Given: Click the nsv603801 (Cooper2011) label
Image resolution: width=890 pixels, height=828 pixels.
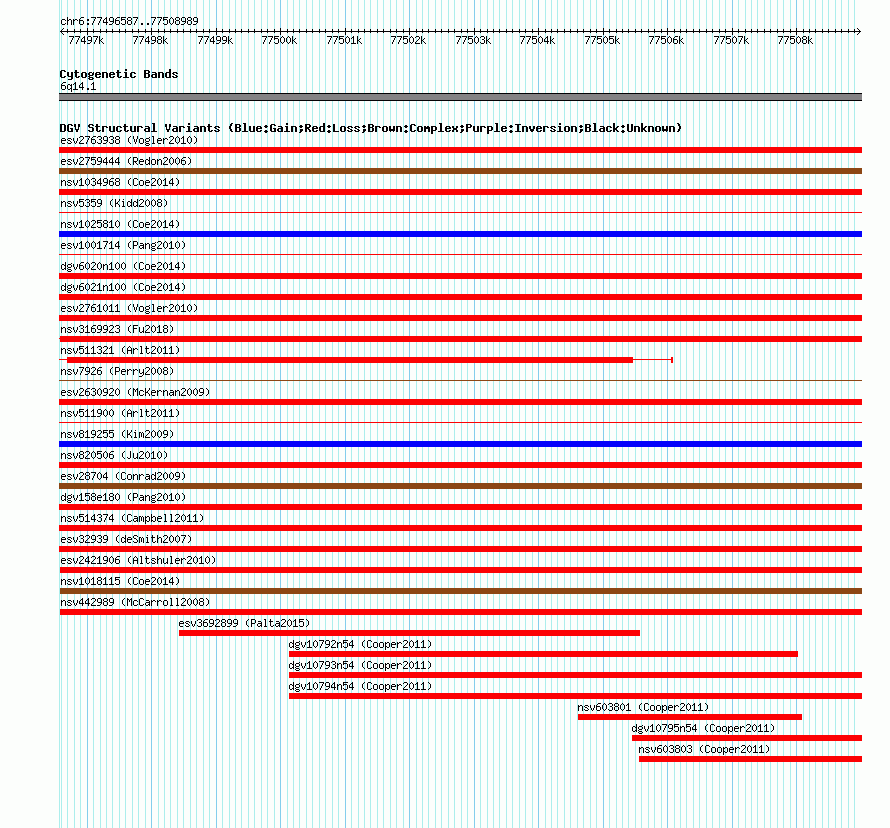Looking at the screenshot, I should (643, 707).
